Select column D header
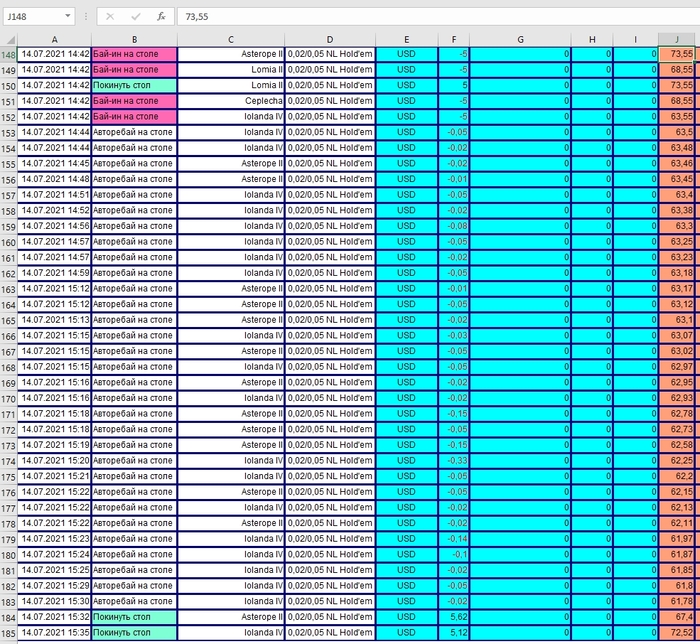This screenshot has height=644, width=700. tap(330, 40)
